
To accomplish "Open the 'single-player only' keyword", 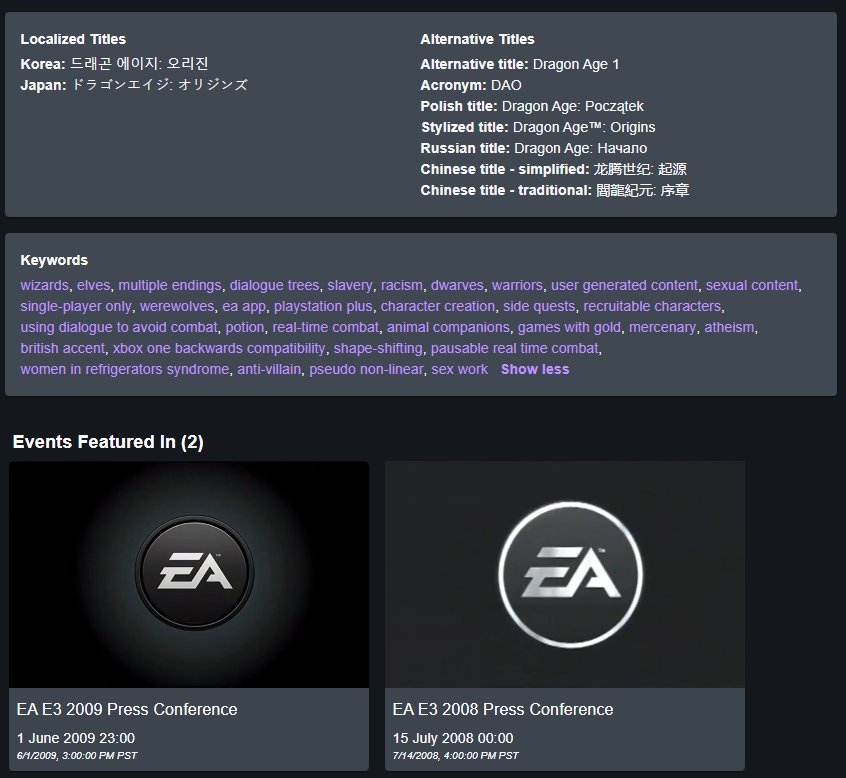I will pos(76,306).
